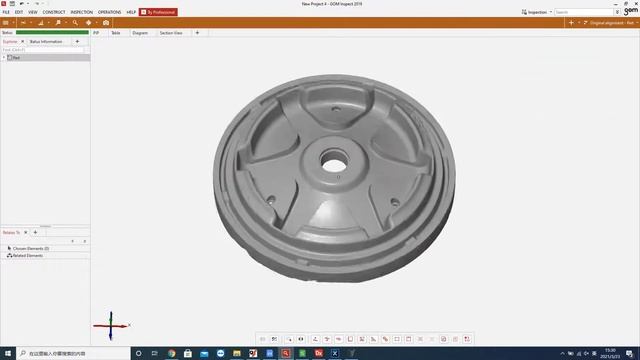The width and height of the screenshot is (640, 360).
Task: Select the Explorer tab
Action: [x=10, y=42]
